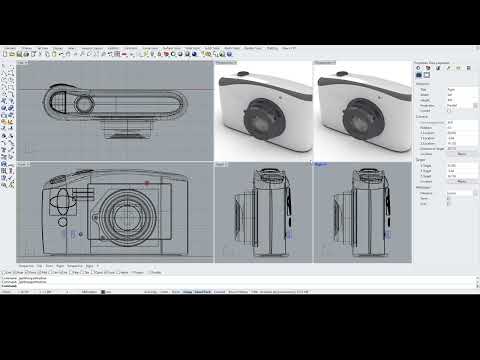480x360 pixels.
Task: Open the Projection dropdown showing Parallel
Action: [x=462, y=105]
